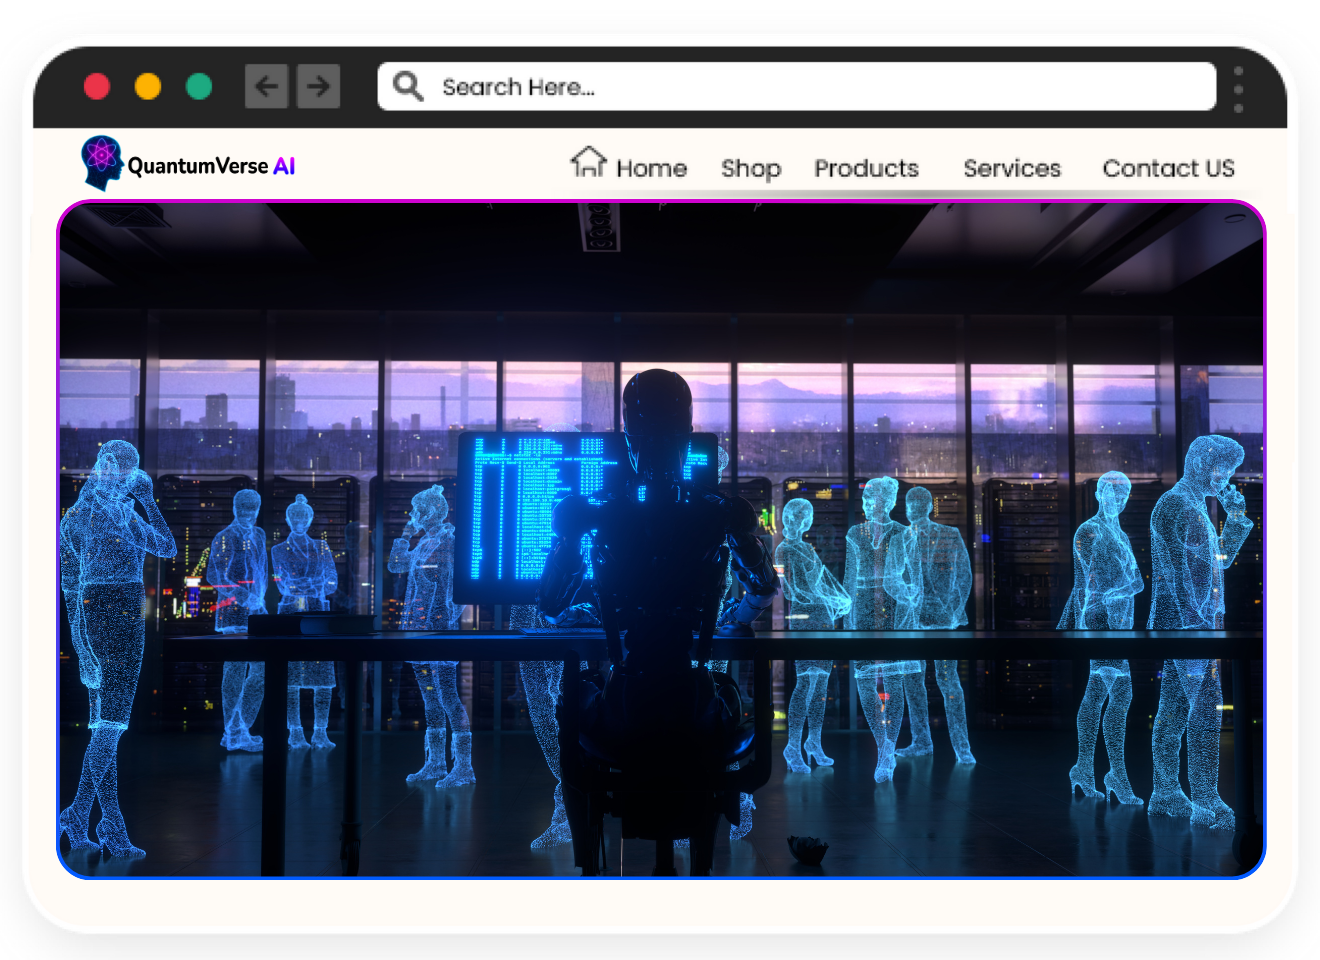Click the QuantumVerse AI brand name text

pyautogui.click(x=212, y=166)
